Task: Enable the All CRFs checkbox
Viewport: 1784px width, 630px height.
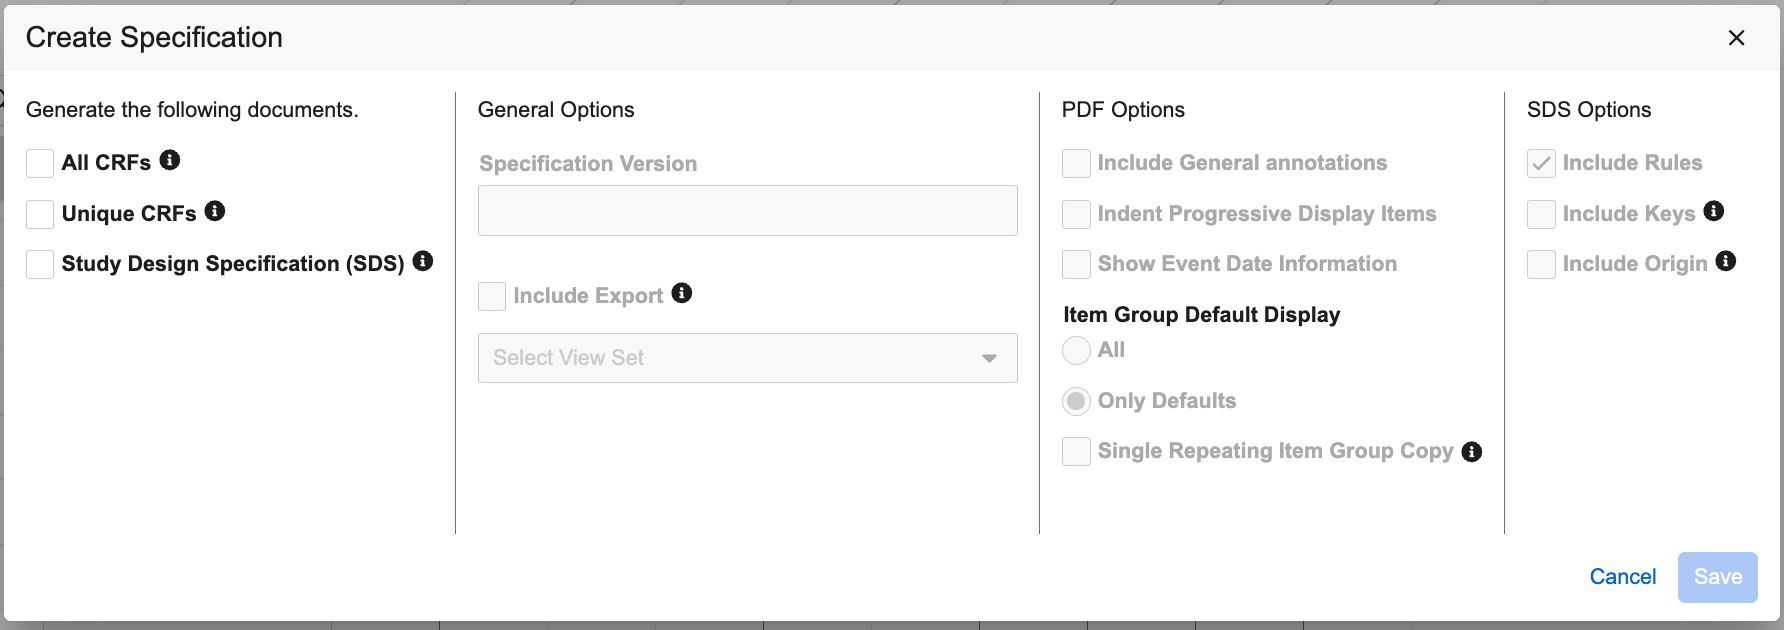Action: point(40,163)
